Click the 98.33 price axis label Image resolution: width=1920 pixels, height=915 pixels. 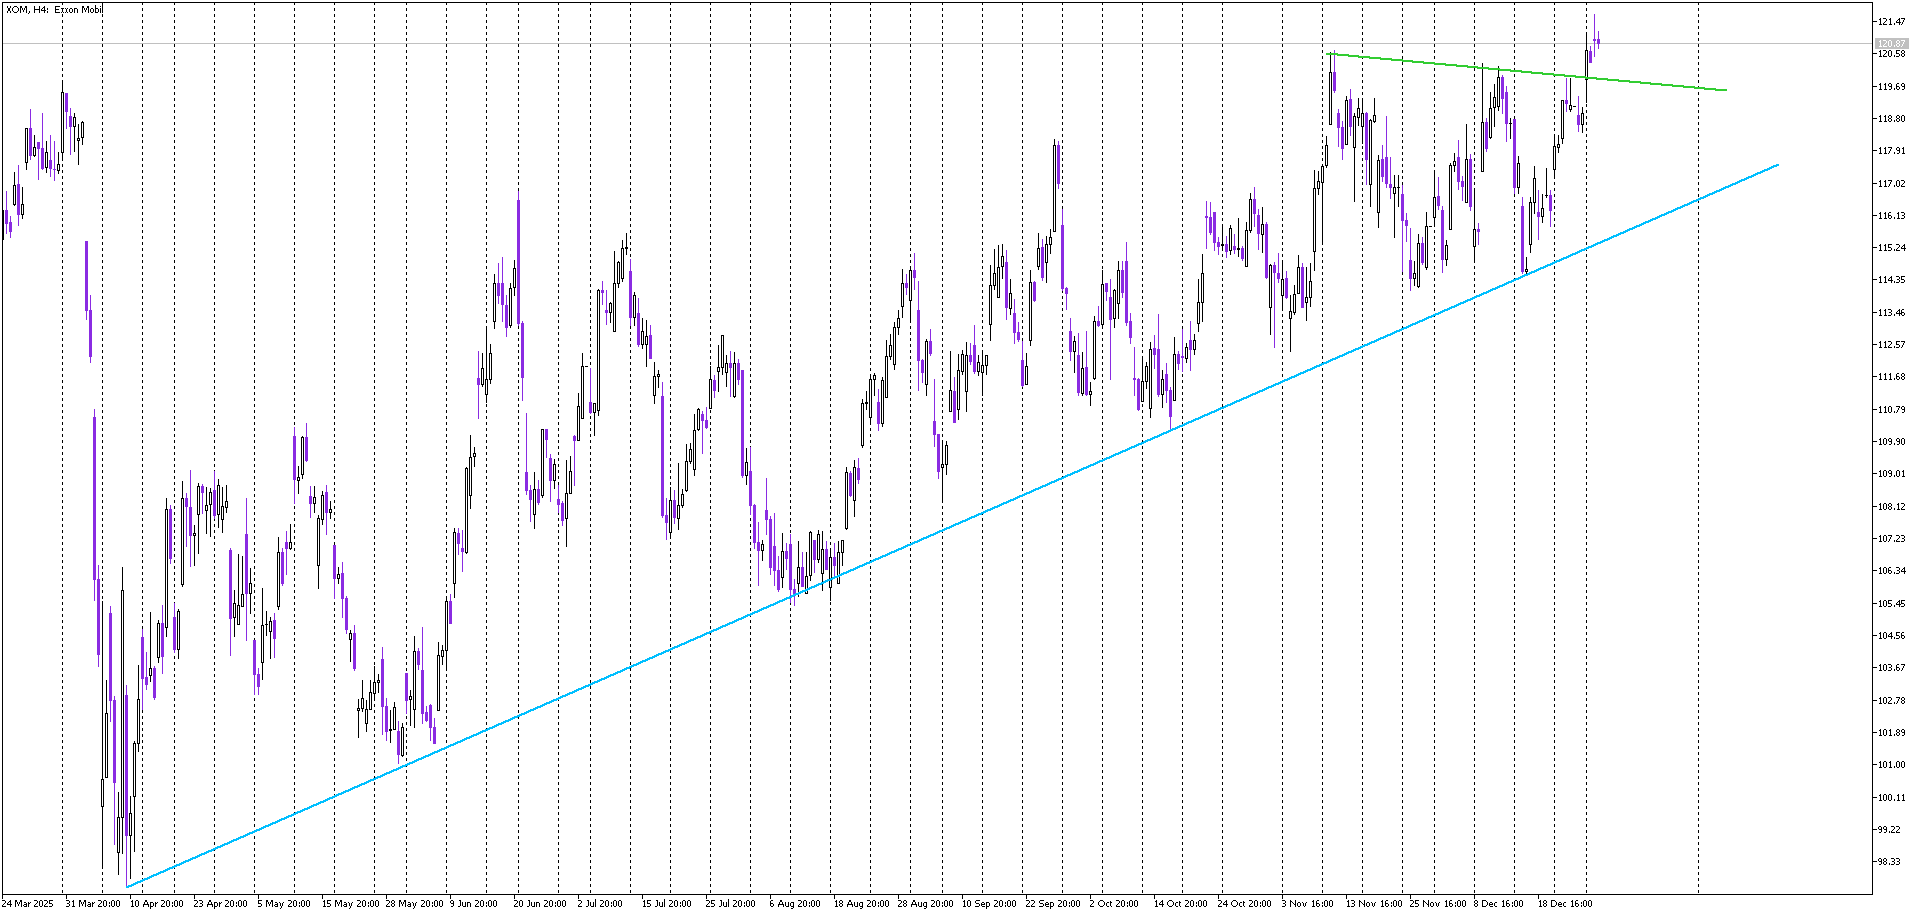tap(1890, 862)
